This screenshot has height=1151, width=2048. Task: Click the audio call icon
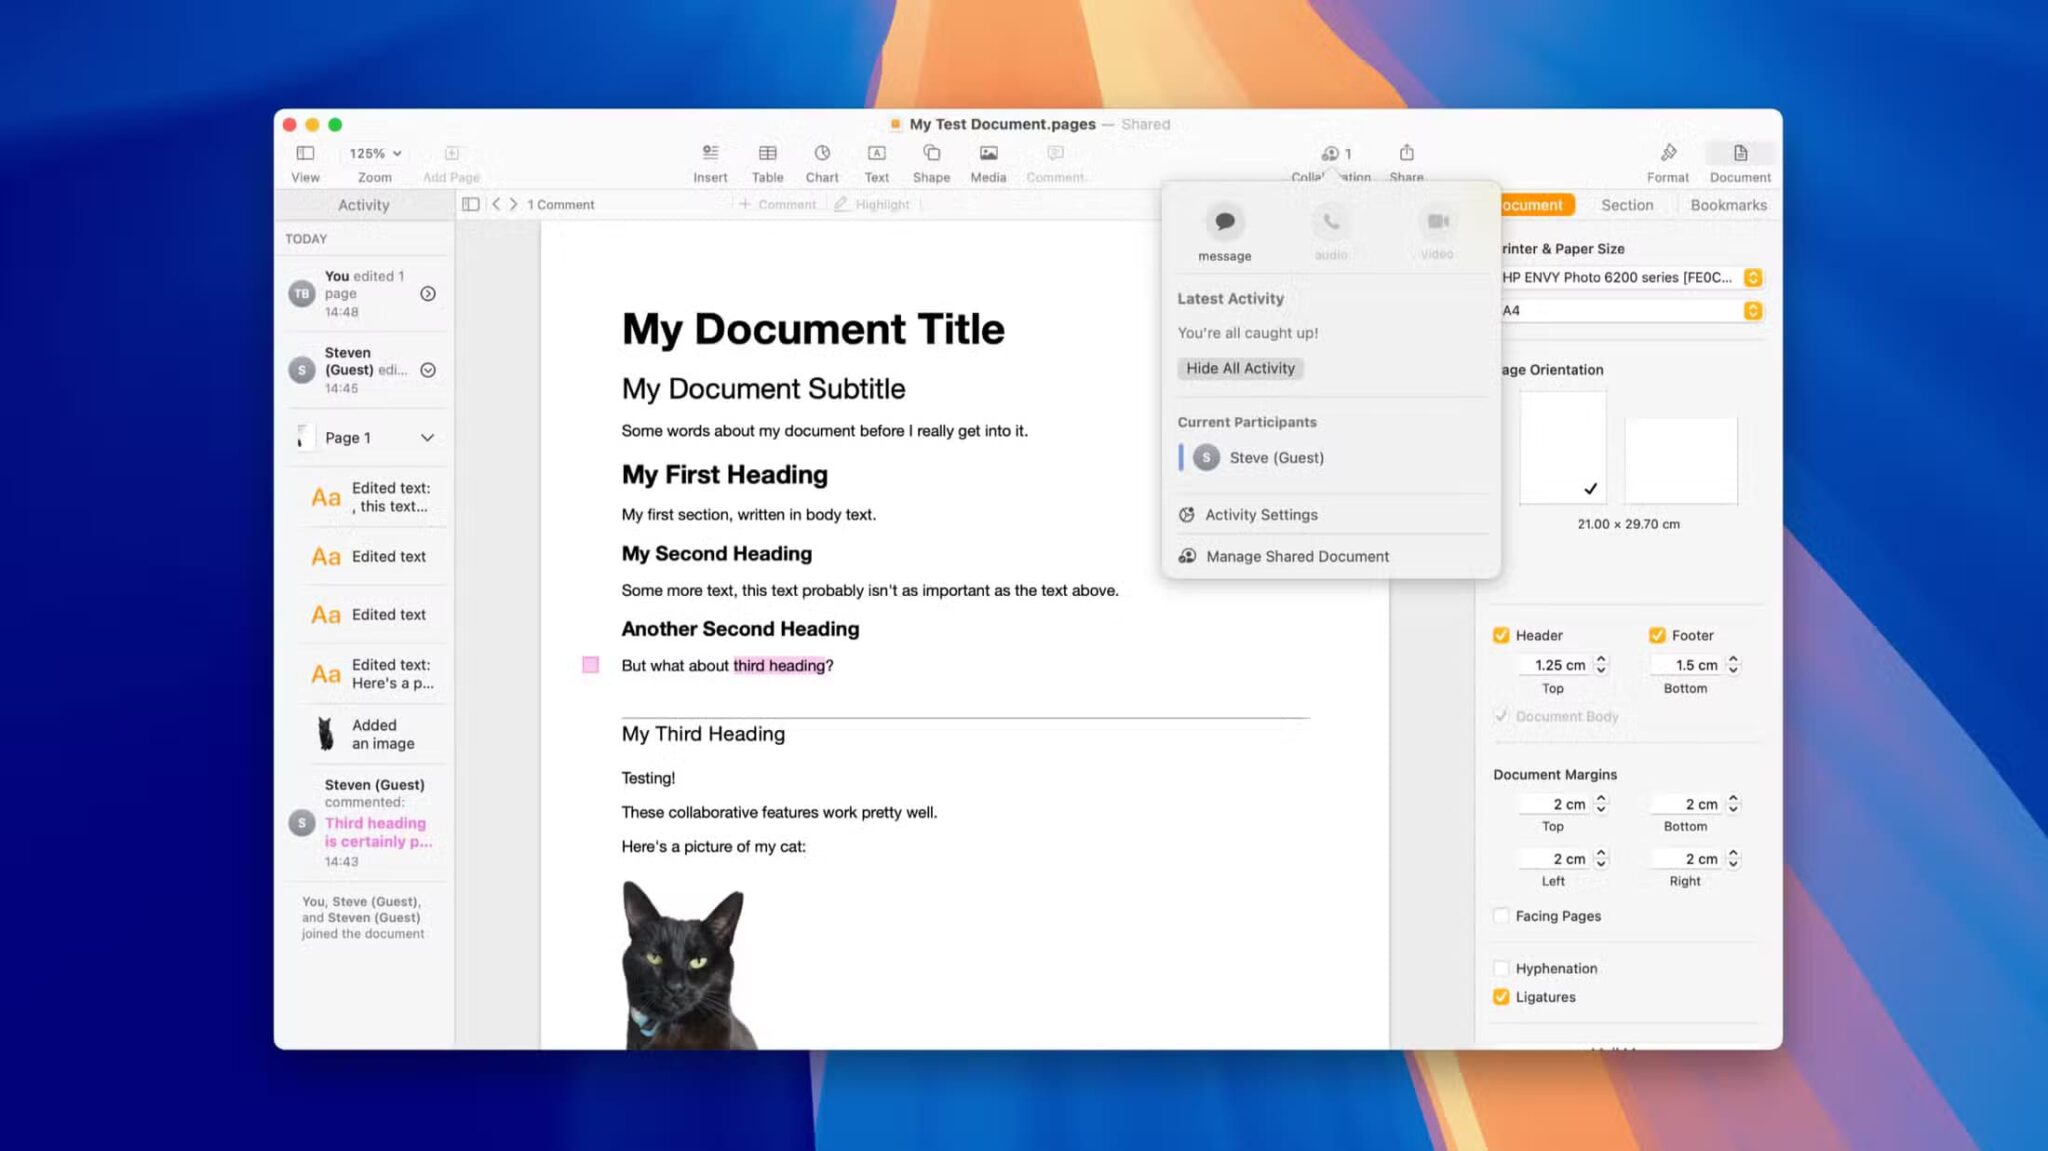click(1331, 222)
